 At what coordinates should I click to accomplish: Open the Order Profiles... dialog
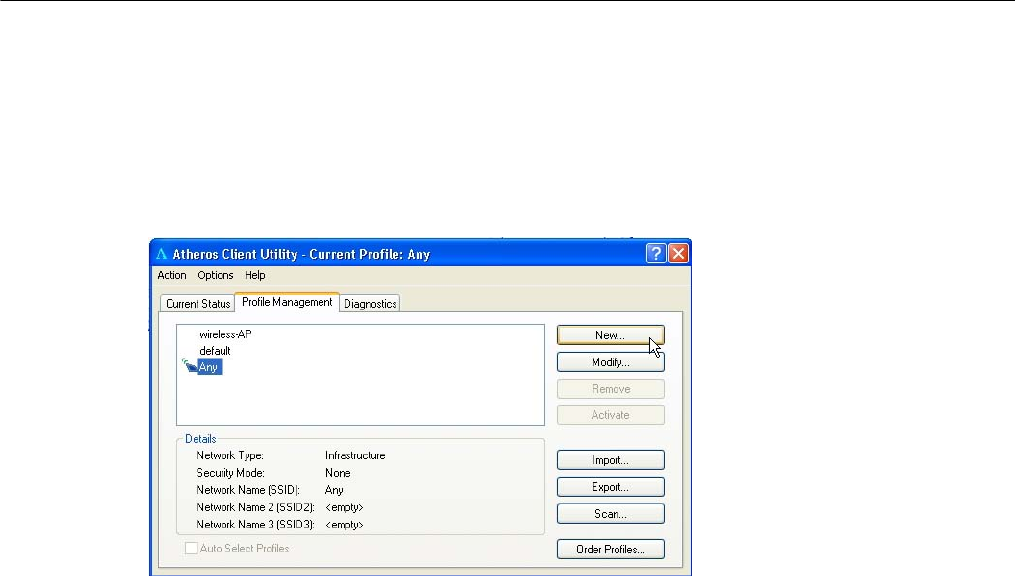click(x=610, y=549)
